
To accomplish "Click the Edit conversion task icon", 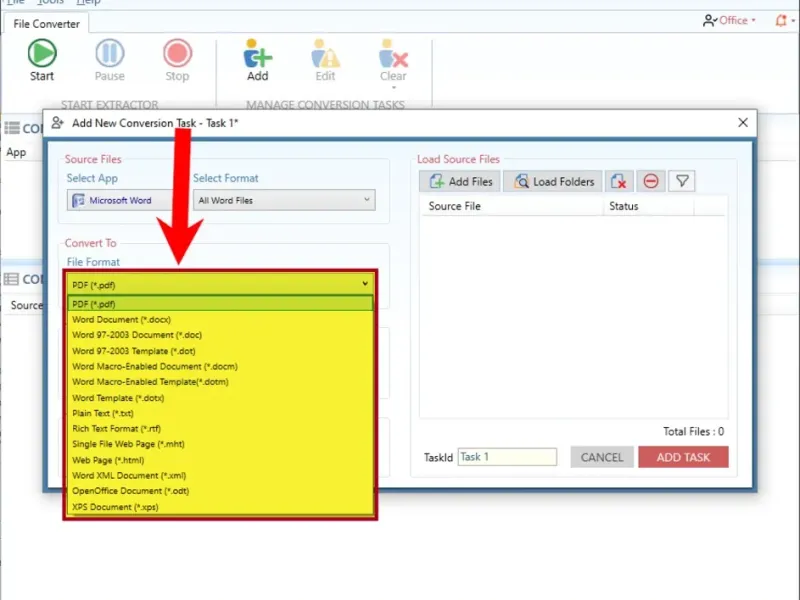I will pos(325,54).
